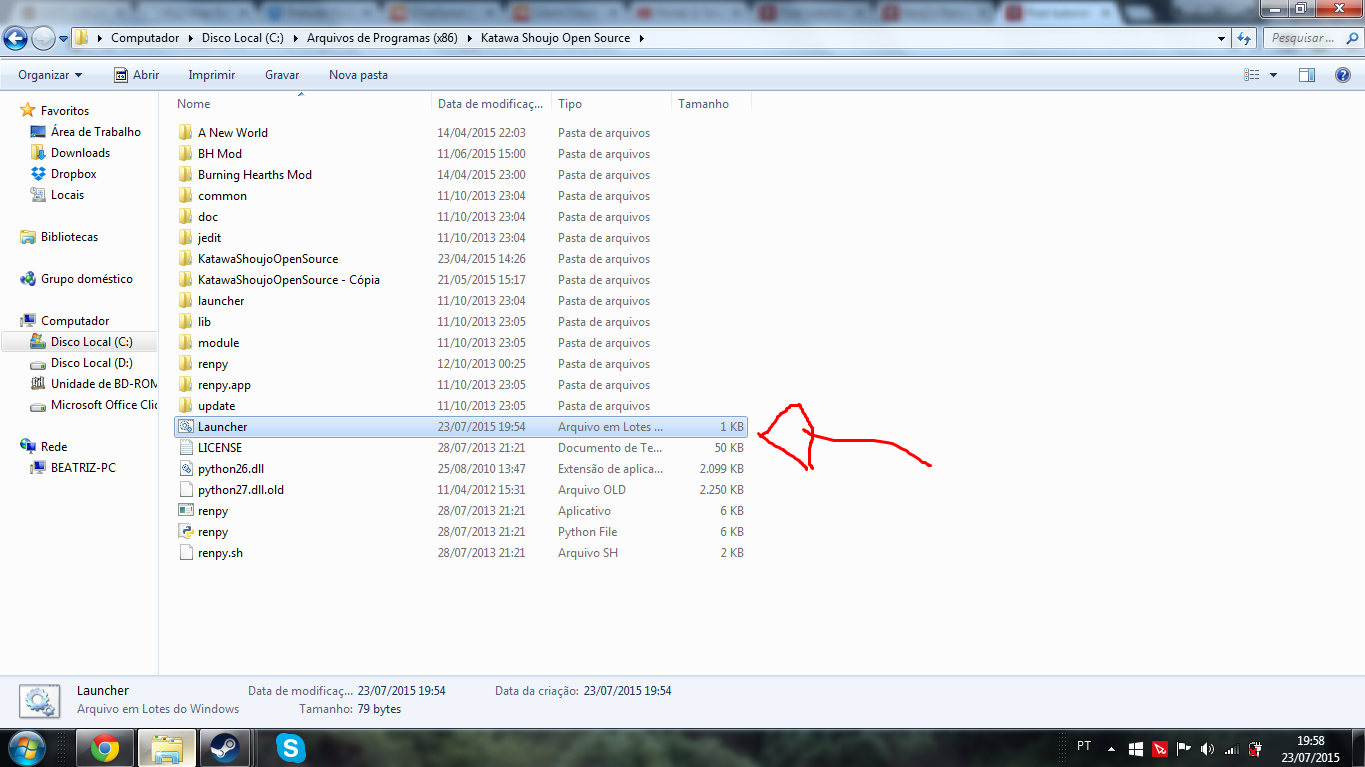
Task: Select the renpy.sh file
Action: [x=220, y=552]
